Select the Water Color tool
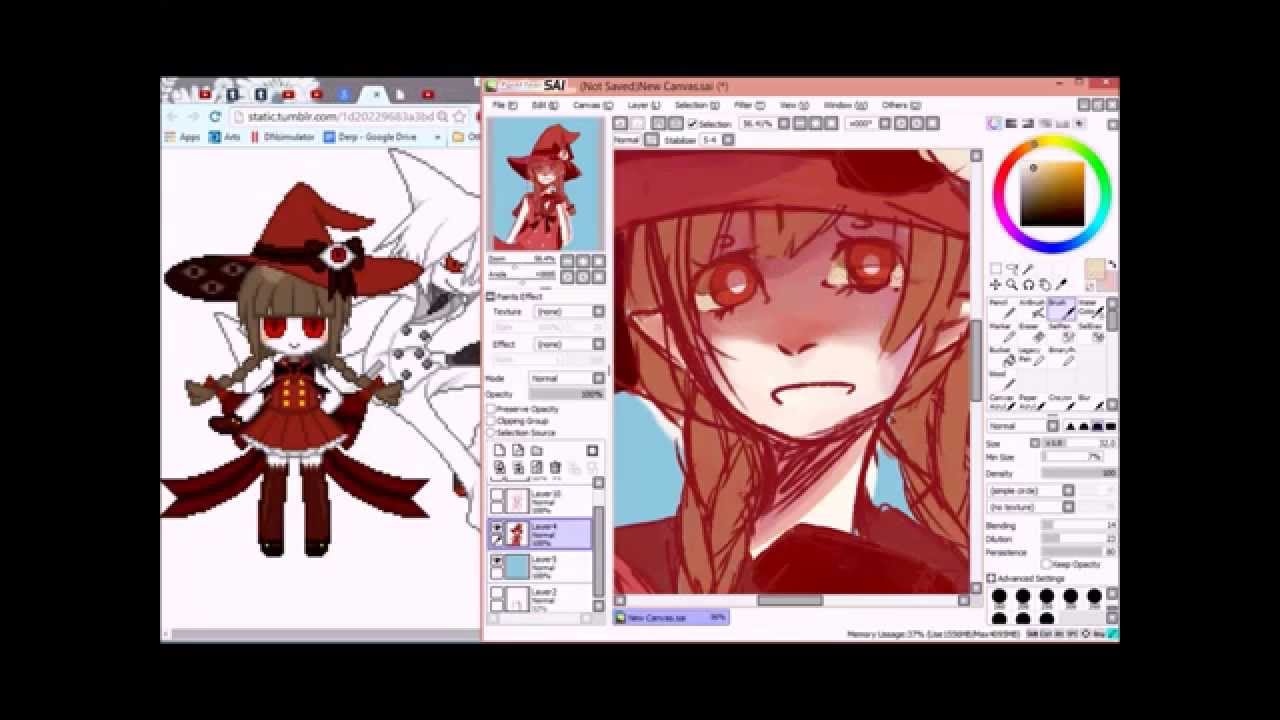Viewport: 1280px width, 720px height. (x=1090, y=308)
